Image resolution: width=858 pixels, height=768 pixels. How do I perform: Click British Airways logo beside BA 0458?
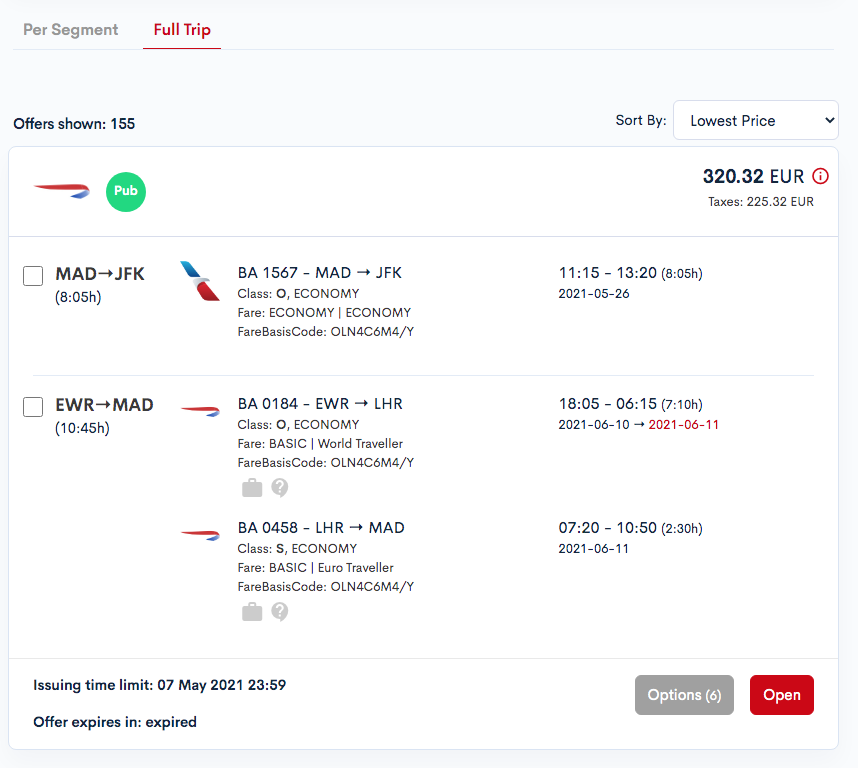click(x=200, y=535)
